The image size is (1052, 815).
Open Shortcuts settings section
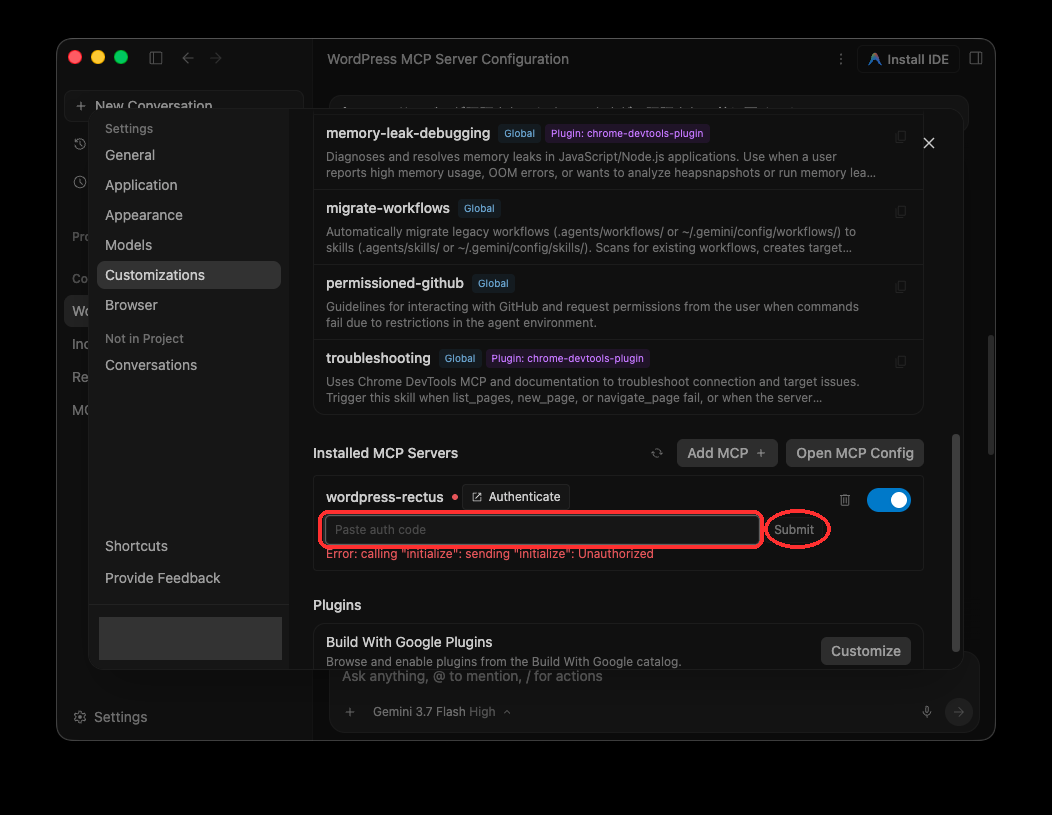(x=189, y=546)
